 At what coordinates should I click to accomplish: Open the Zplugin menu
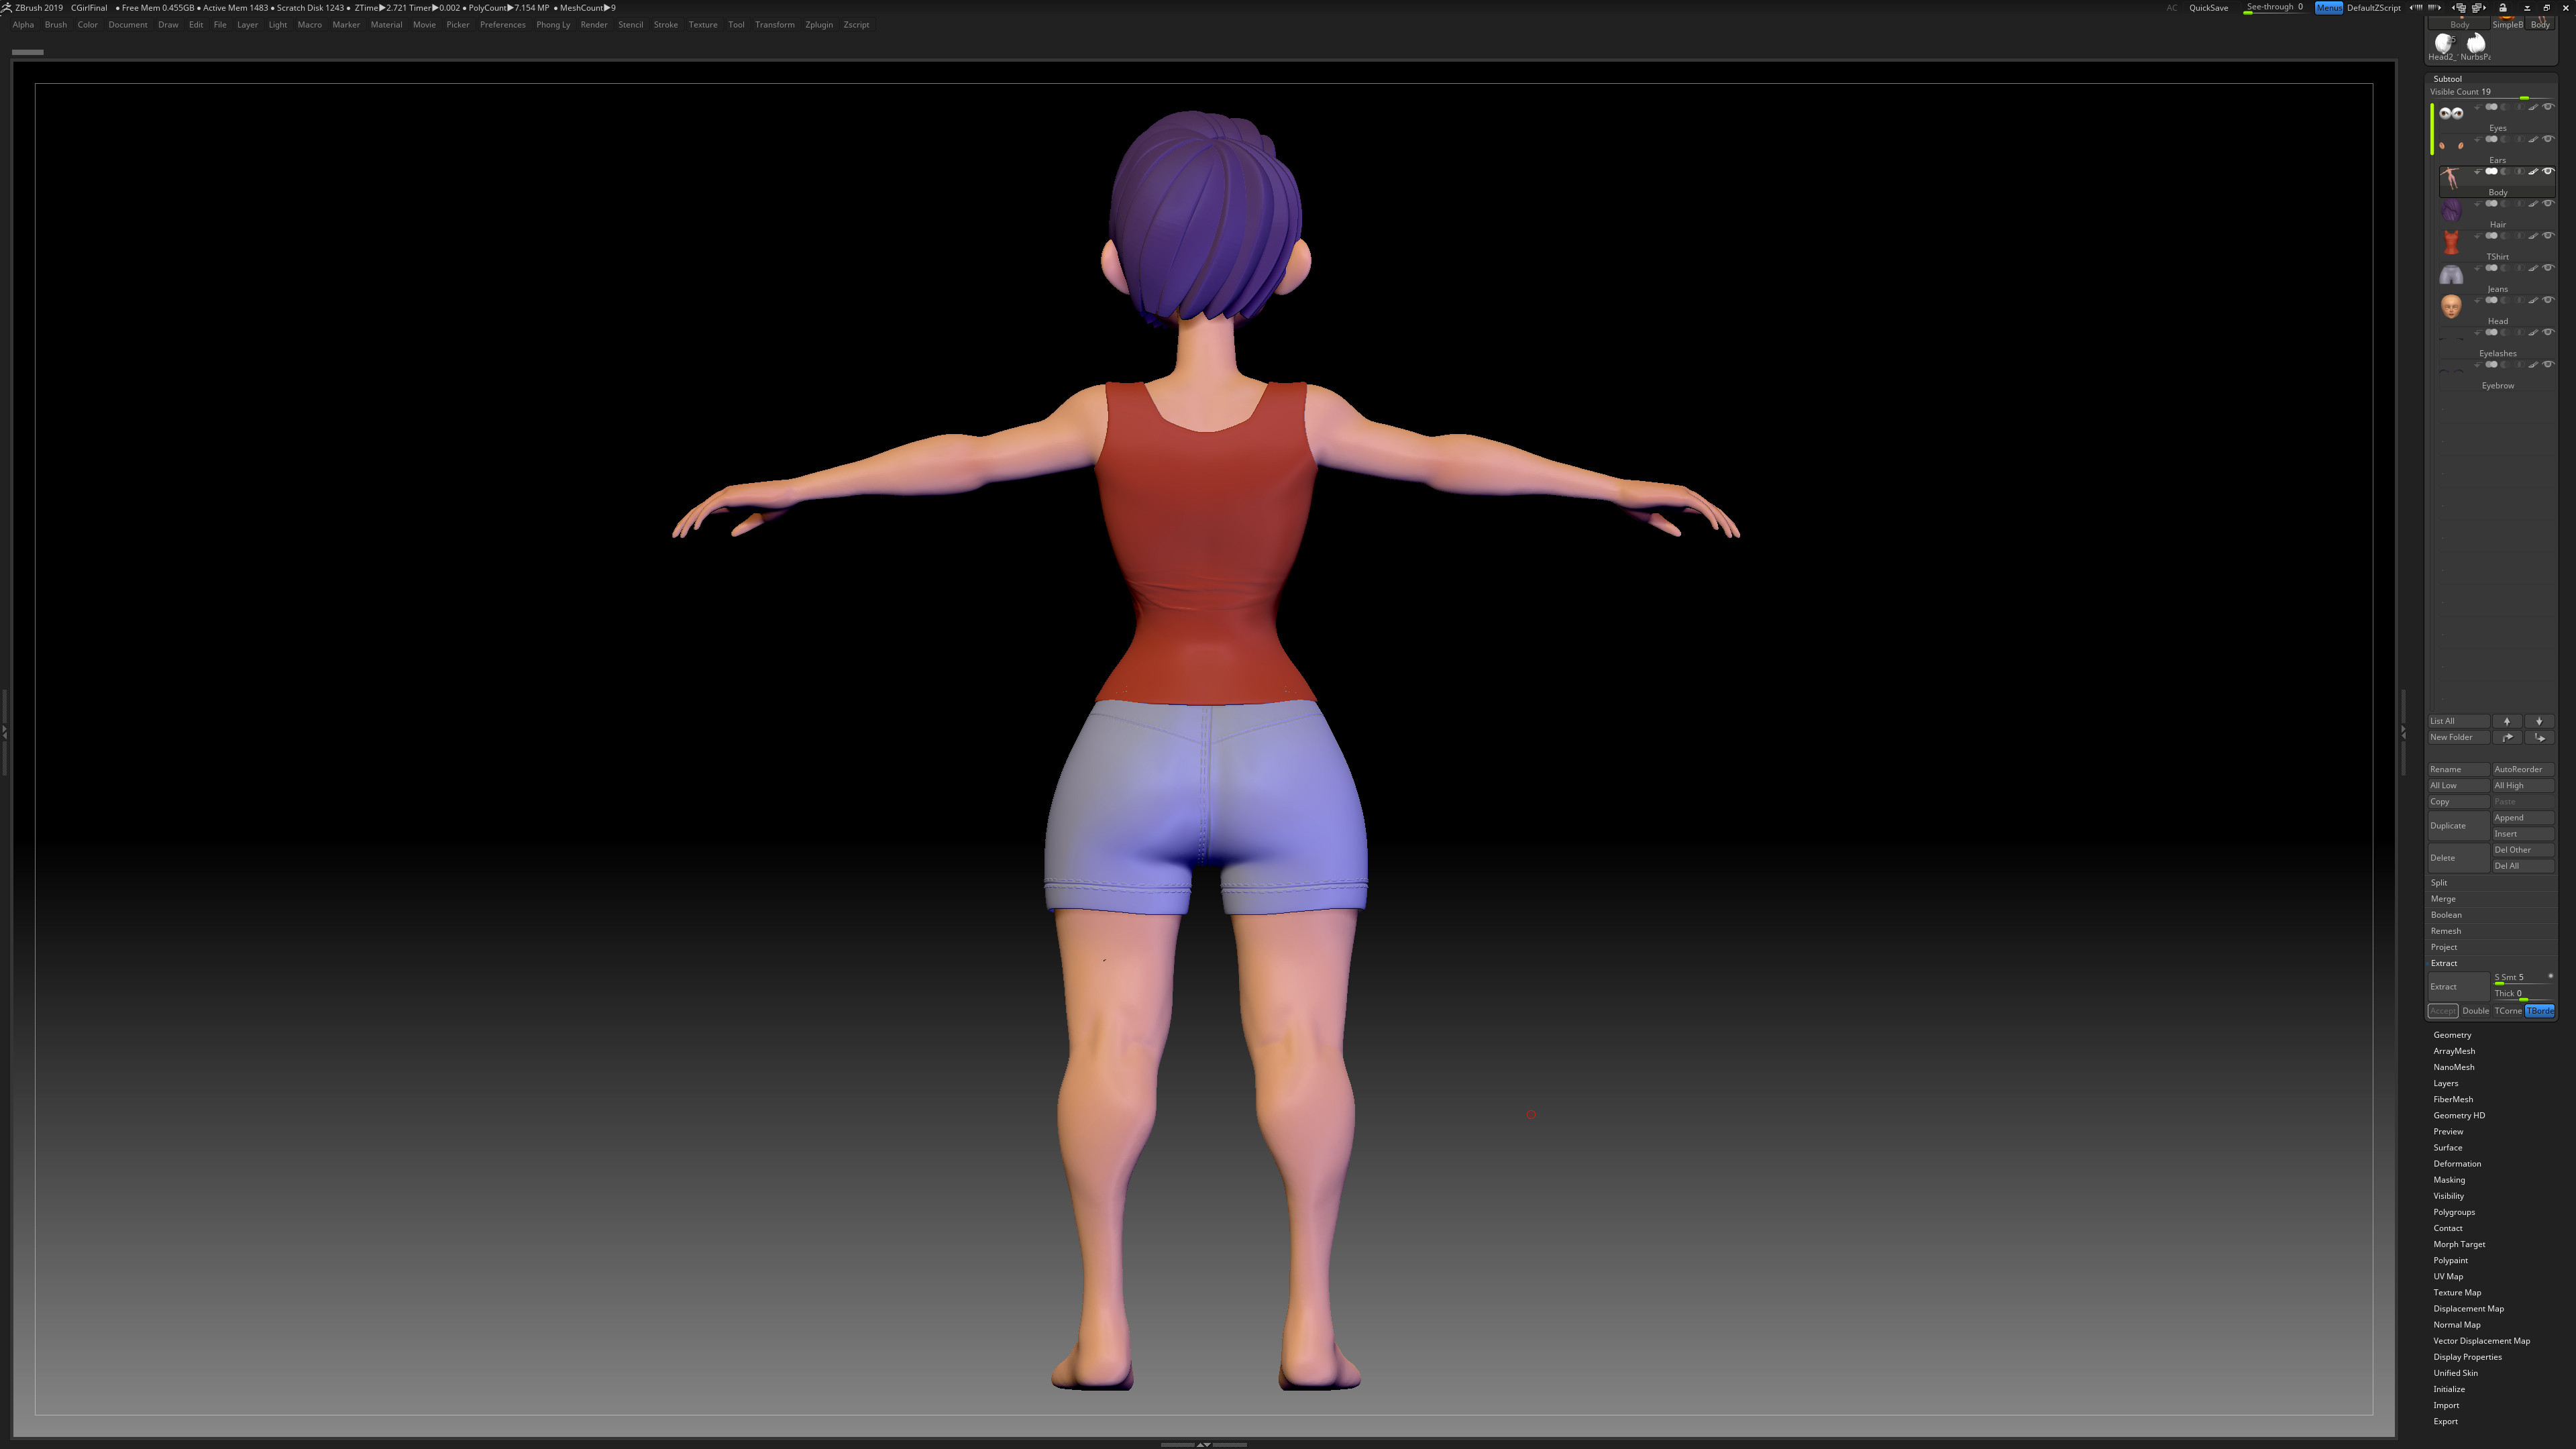(819, 25)
